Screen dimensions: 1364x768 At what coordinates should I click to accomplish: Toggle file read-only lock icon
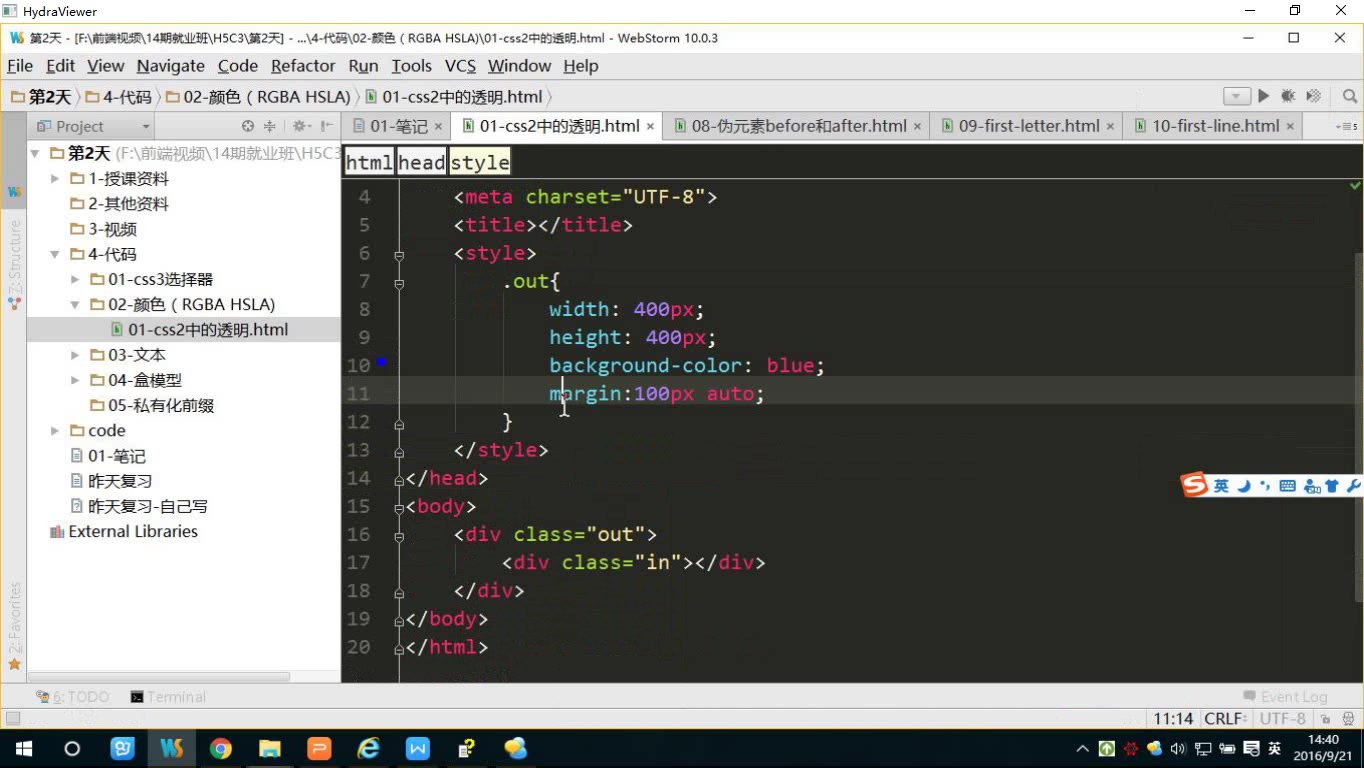coord(1326,719)
